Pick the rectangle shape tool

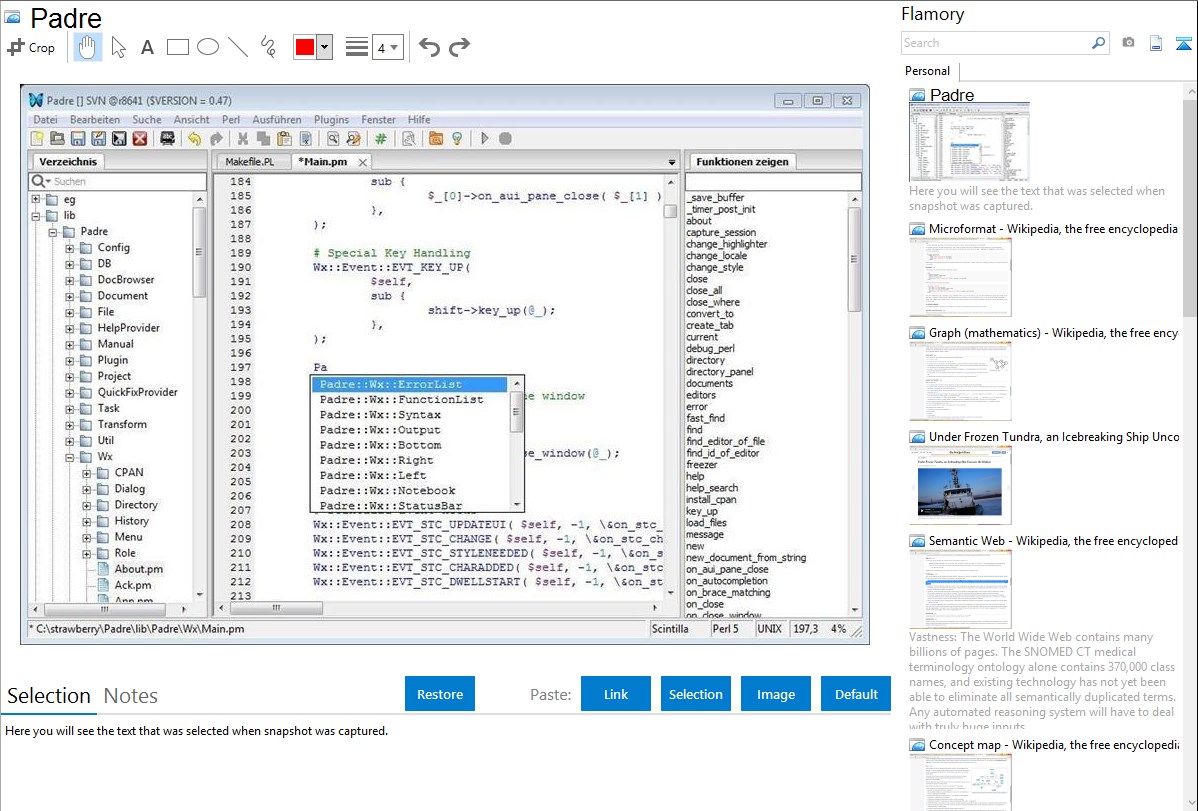178,47
